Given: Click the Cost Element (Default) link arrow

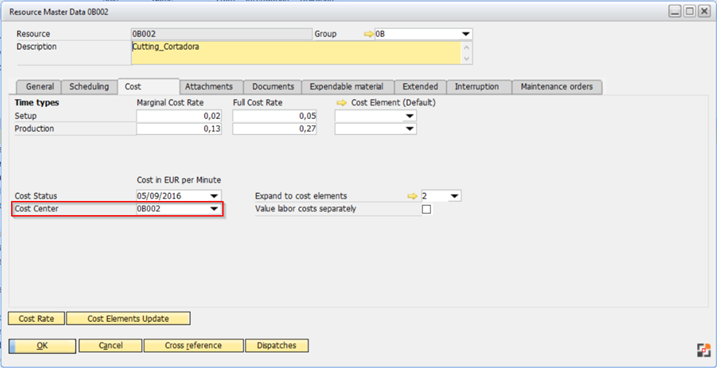Looking at the screenshot, I should (342, 103).
